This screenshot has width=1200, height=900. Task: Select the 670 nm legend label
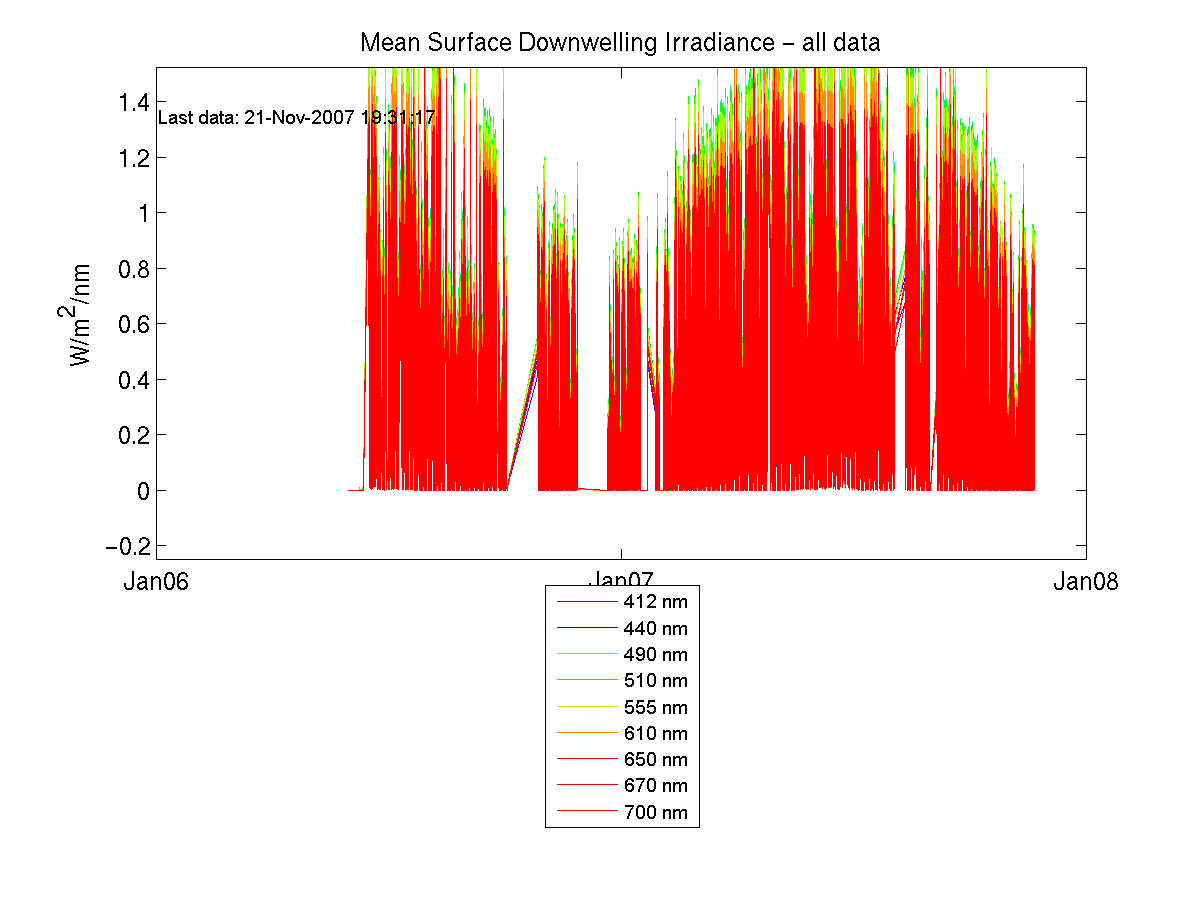click(x=655, y=786)
